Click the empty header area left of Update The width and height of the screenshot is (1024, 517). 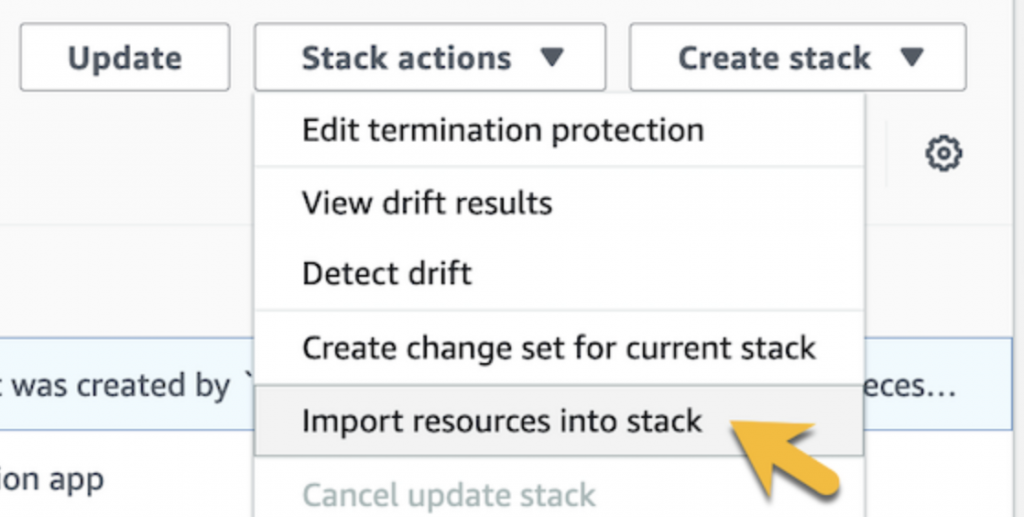pos(10,58)
